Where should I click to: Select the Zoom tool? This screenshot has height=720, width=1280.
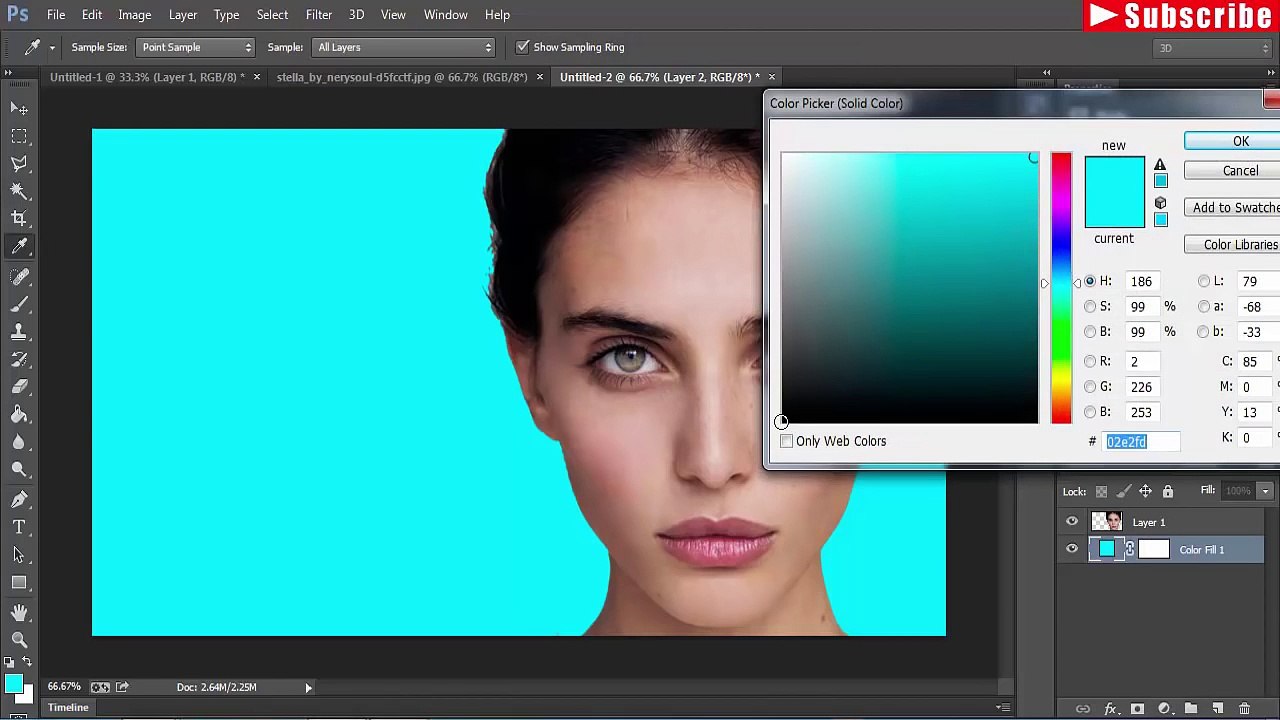[19, 640]
